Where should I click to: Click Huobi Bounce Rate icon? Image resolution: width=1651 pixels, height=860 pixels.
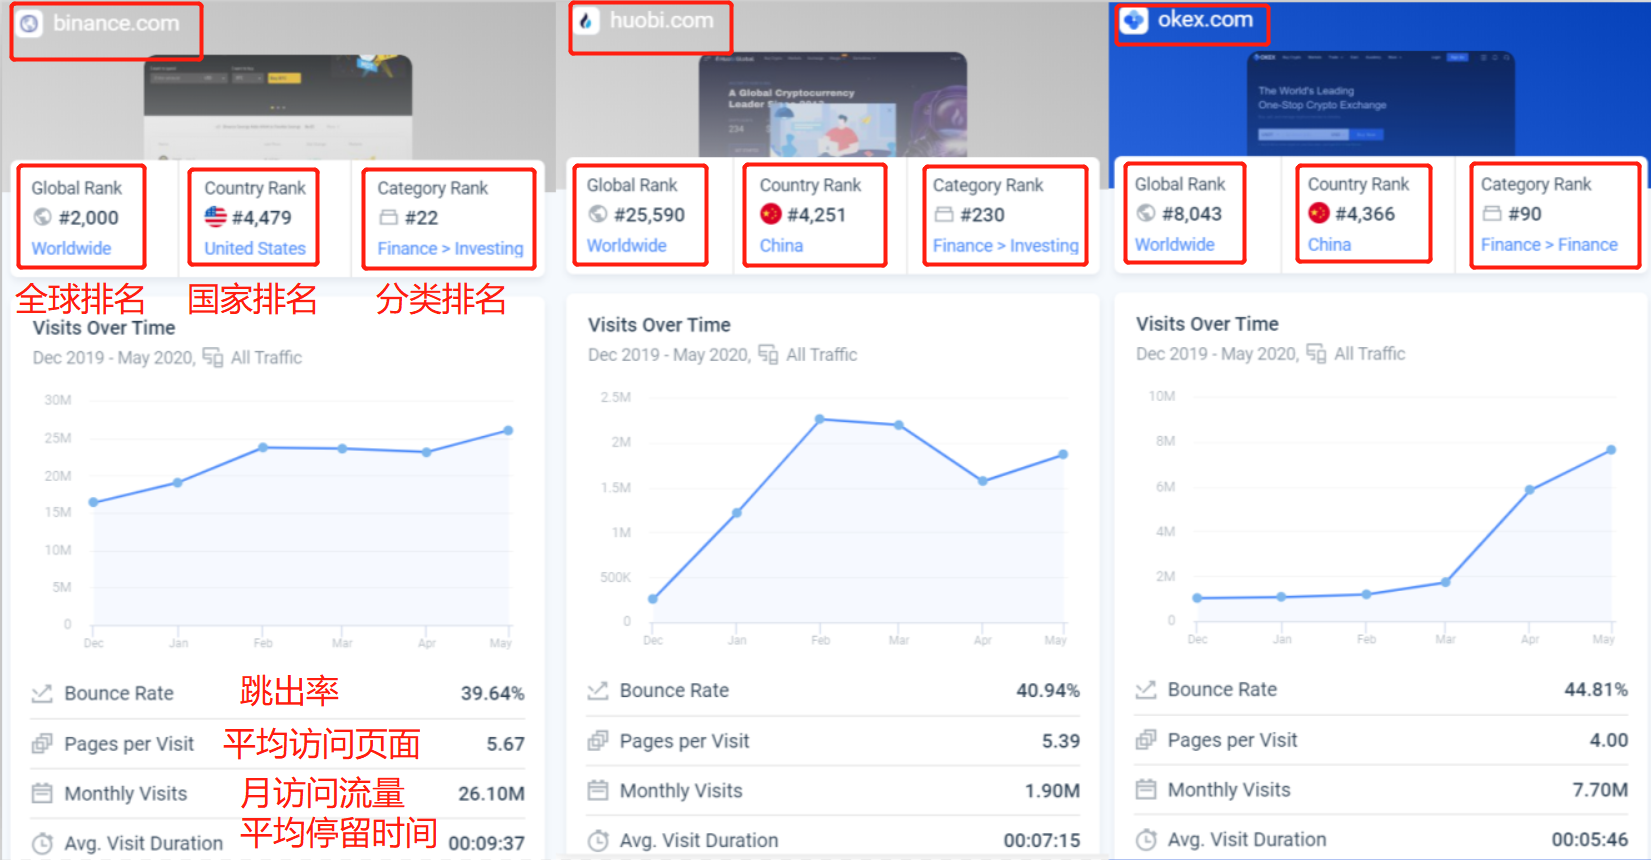coord(598,690)
